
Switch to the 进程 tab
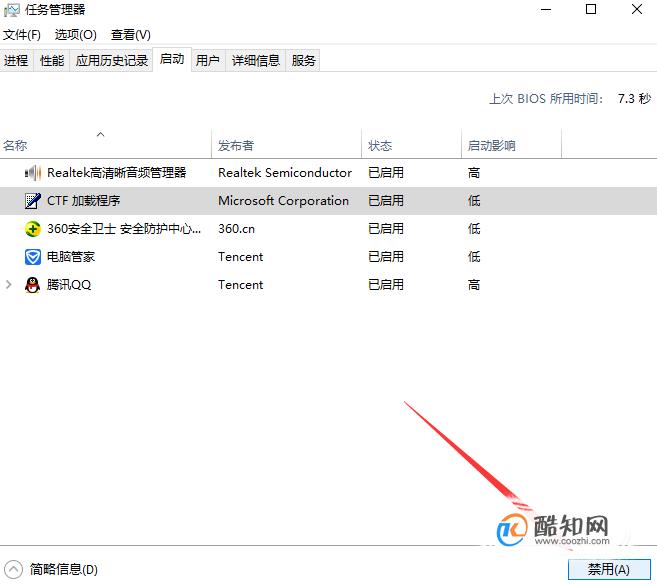coord(16,61)
